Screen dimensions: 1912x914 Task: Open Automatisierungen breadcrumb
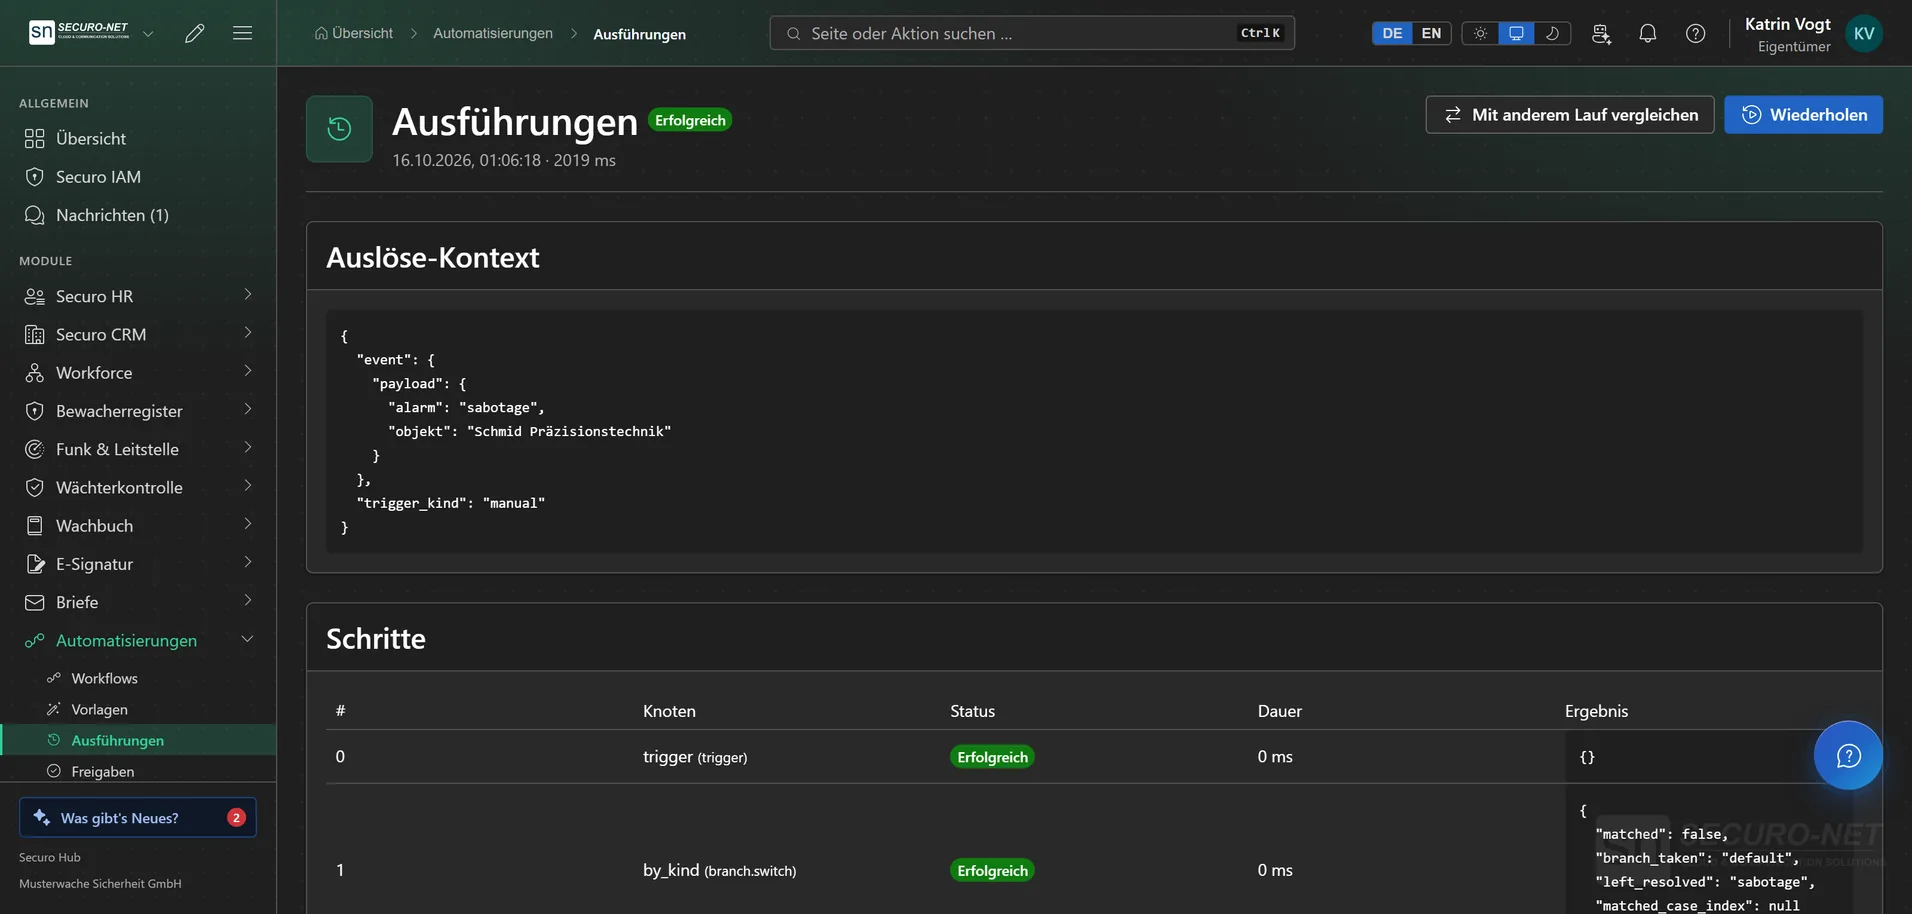[x=493, y=33]
